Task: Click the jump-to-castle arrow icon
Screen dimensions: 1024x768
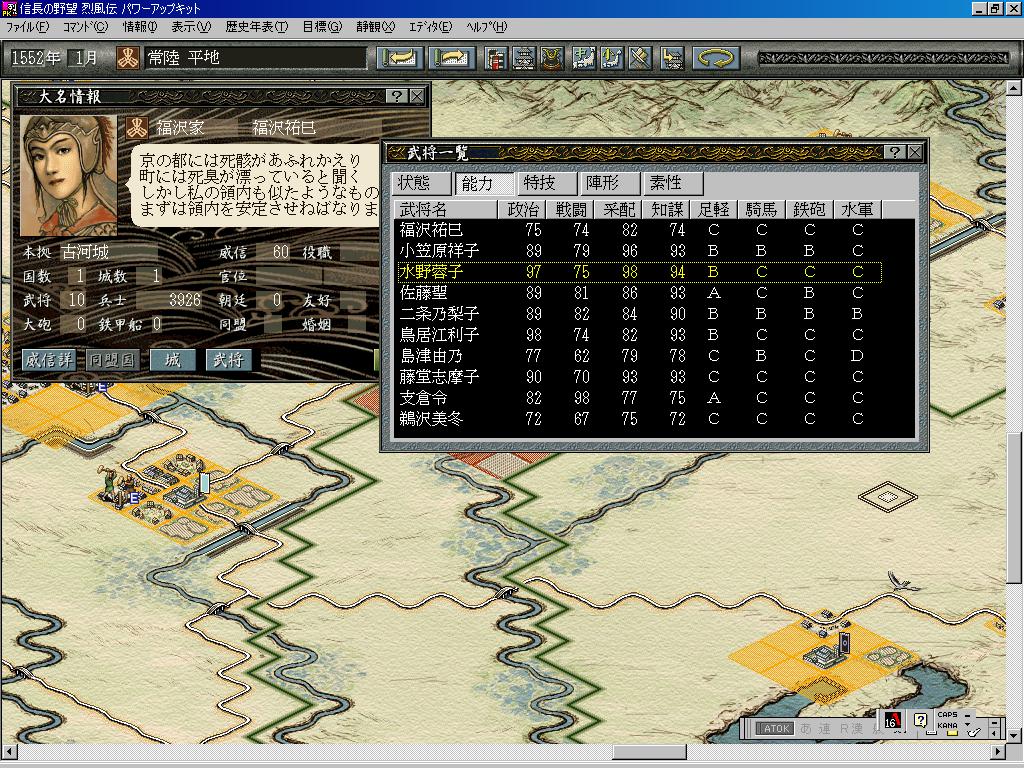Action: pyautogui.click(x=672, y=58)
